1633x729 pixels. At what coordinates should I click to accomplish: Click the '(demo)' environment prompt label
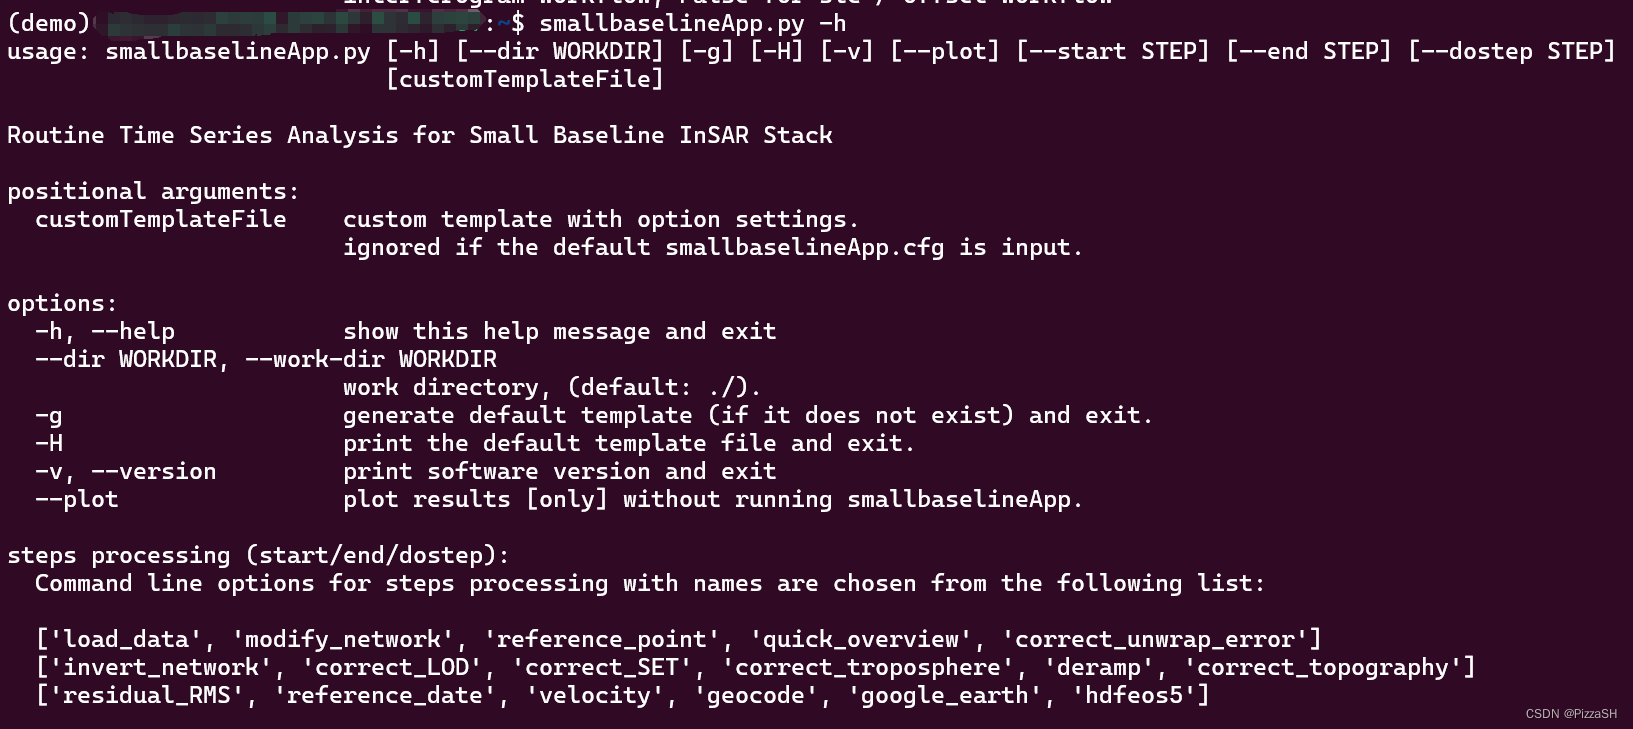point(48,23)
